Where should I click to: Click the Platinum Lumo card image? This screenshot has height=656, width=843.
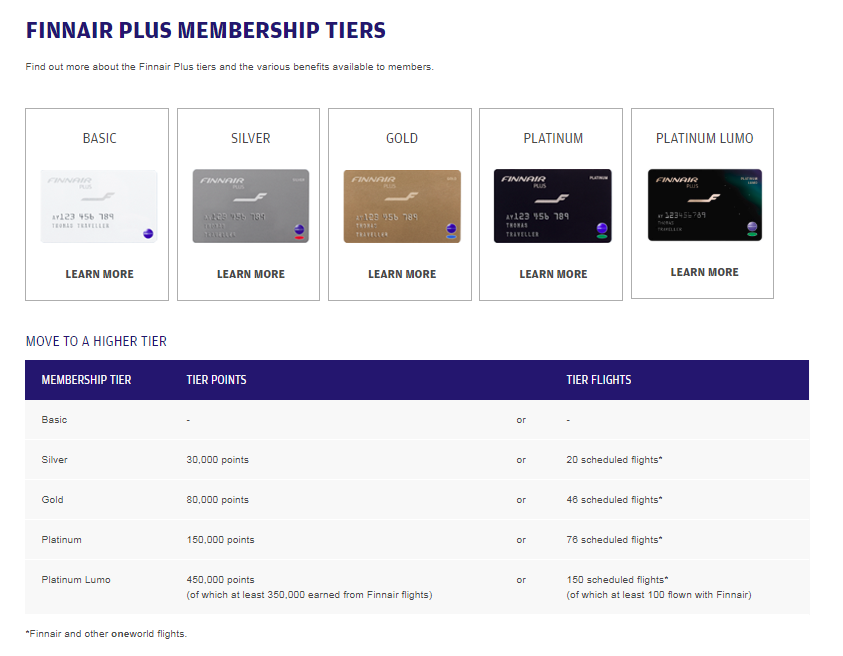[x=704, y=205]
